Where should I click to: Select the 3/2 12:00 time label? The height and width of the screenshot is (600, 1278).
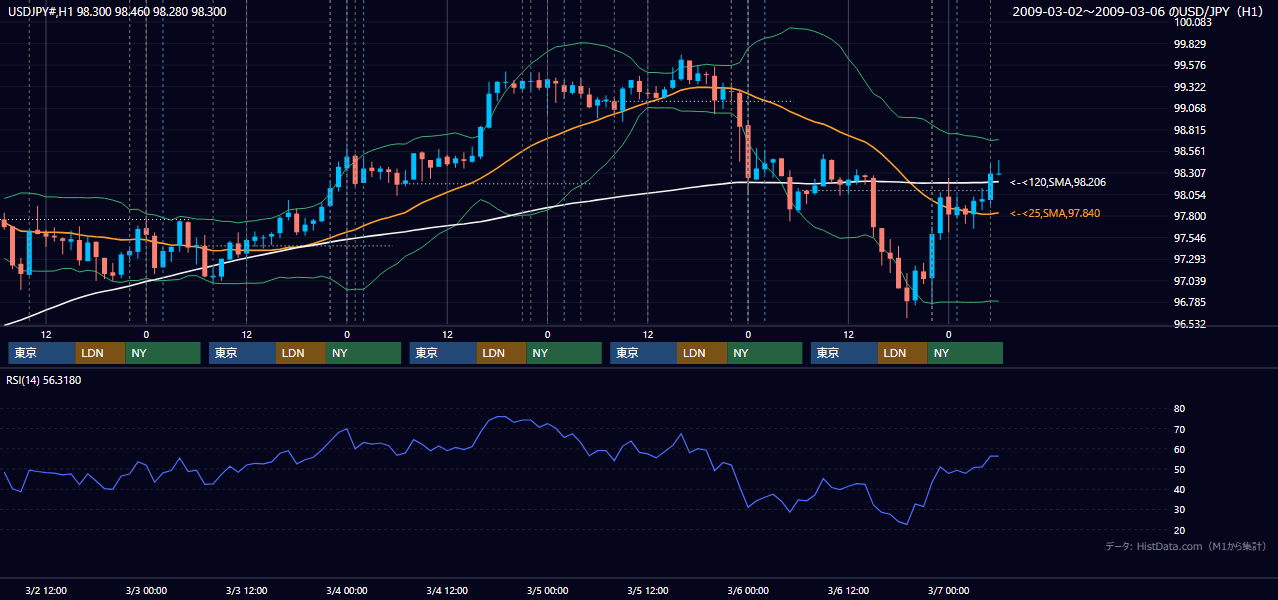(x=46, y=591)
